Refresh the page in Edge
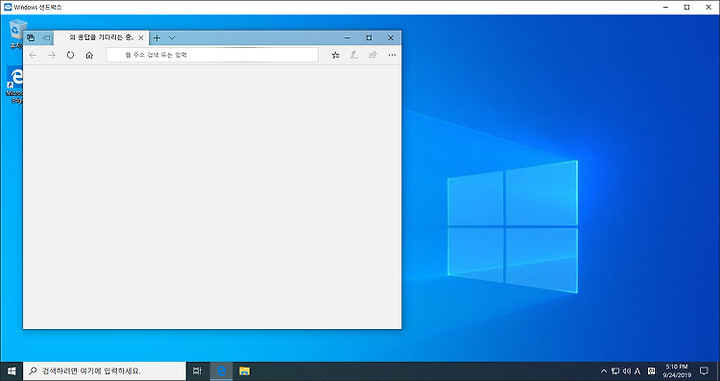Screen dimensions: 720x381 (70, 55)
